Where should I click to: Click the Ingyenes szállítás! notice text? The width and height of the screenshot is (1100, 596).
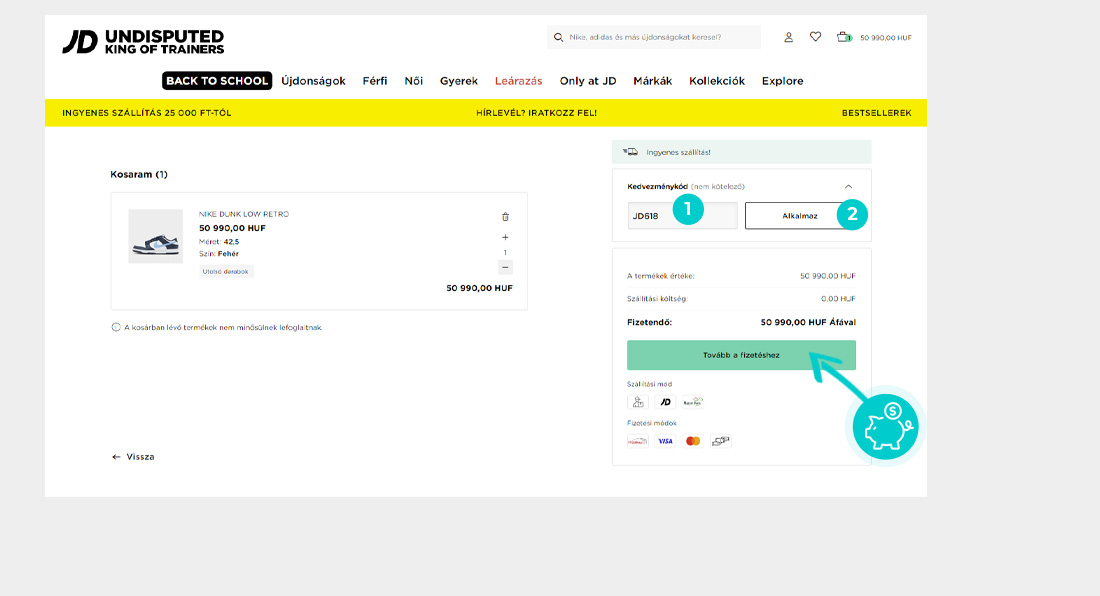[x=678, y=152]
